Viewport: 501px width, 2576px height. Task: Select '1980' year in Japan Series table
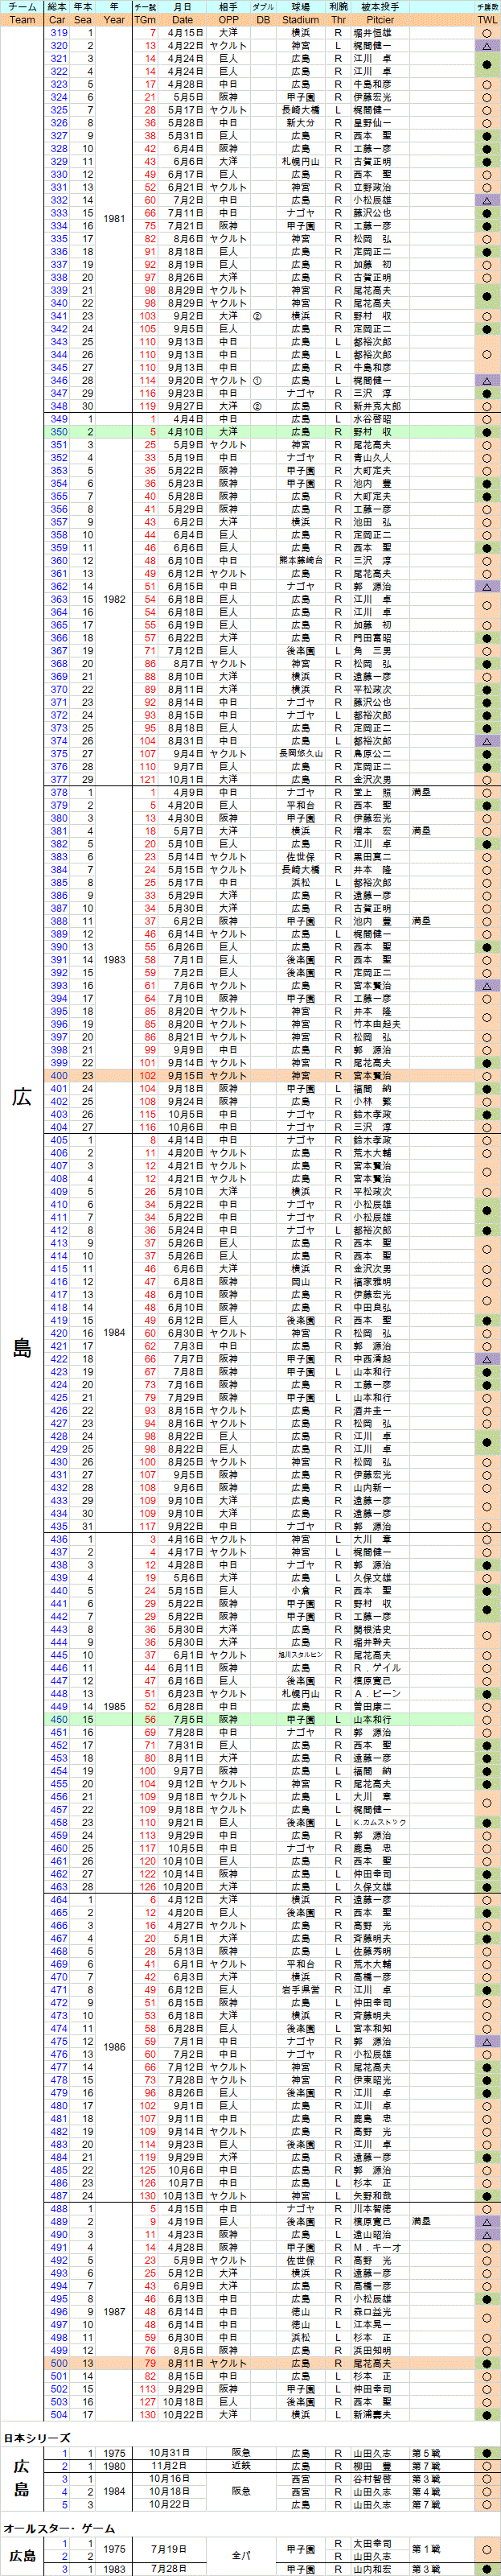(x=114, y=2467)
